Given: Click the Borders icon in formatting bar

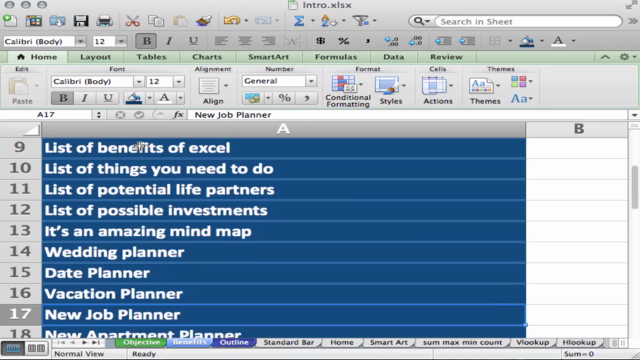Looking at the screenshot, I should pyautogui.click(x=495, y=41).
